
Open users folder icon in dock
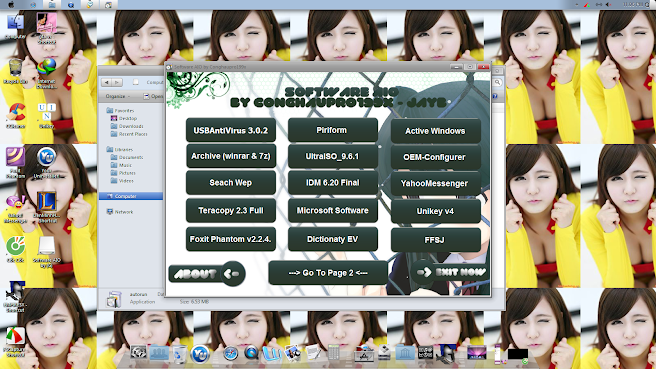point(159,354)
